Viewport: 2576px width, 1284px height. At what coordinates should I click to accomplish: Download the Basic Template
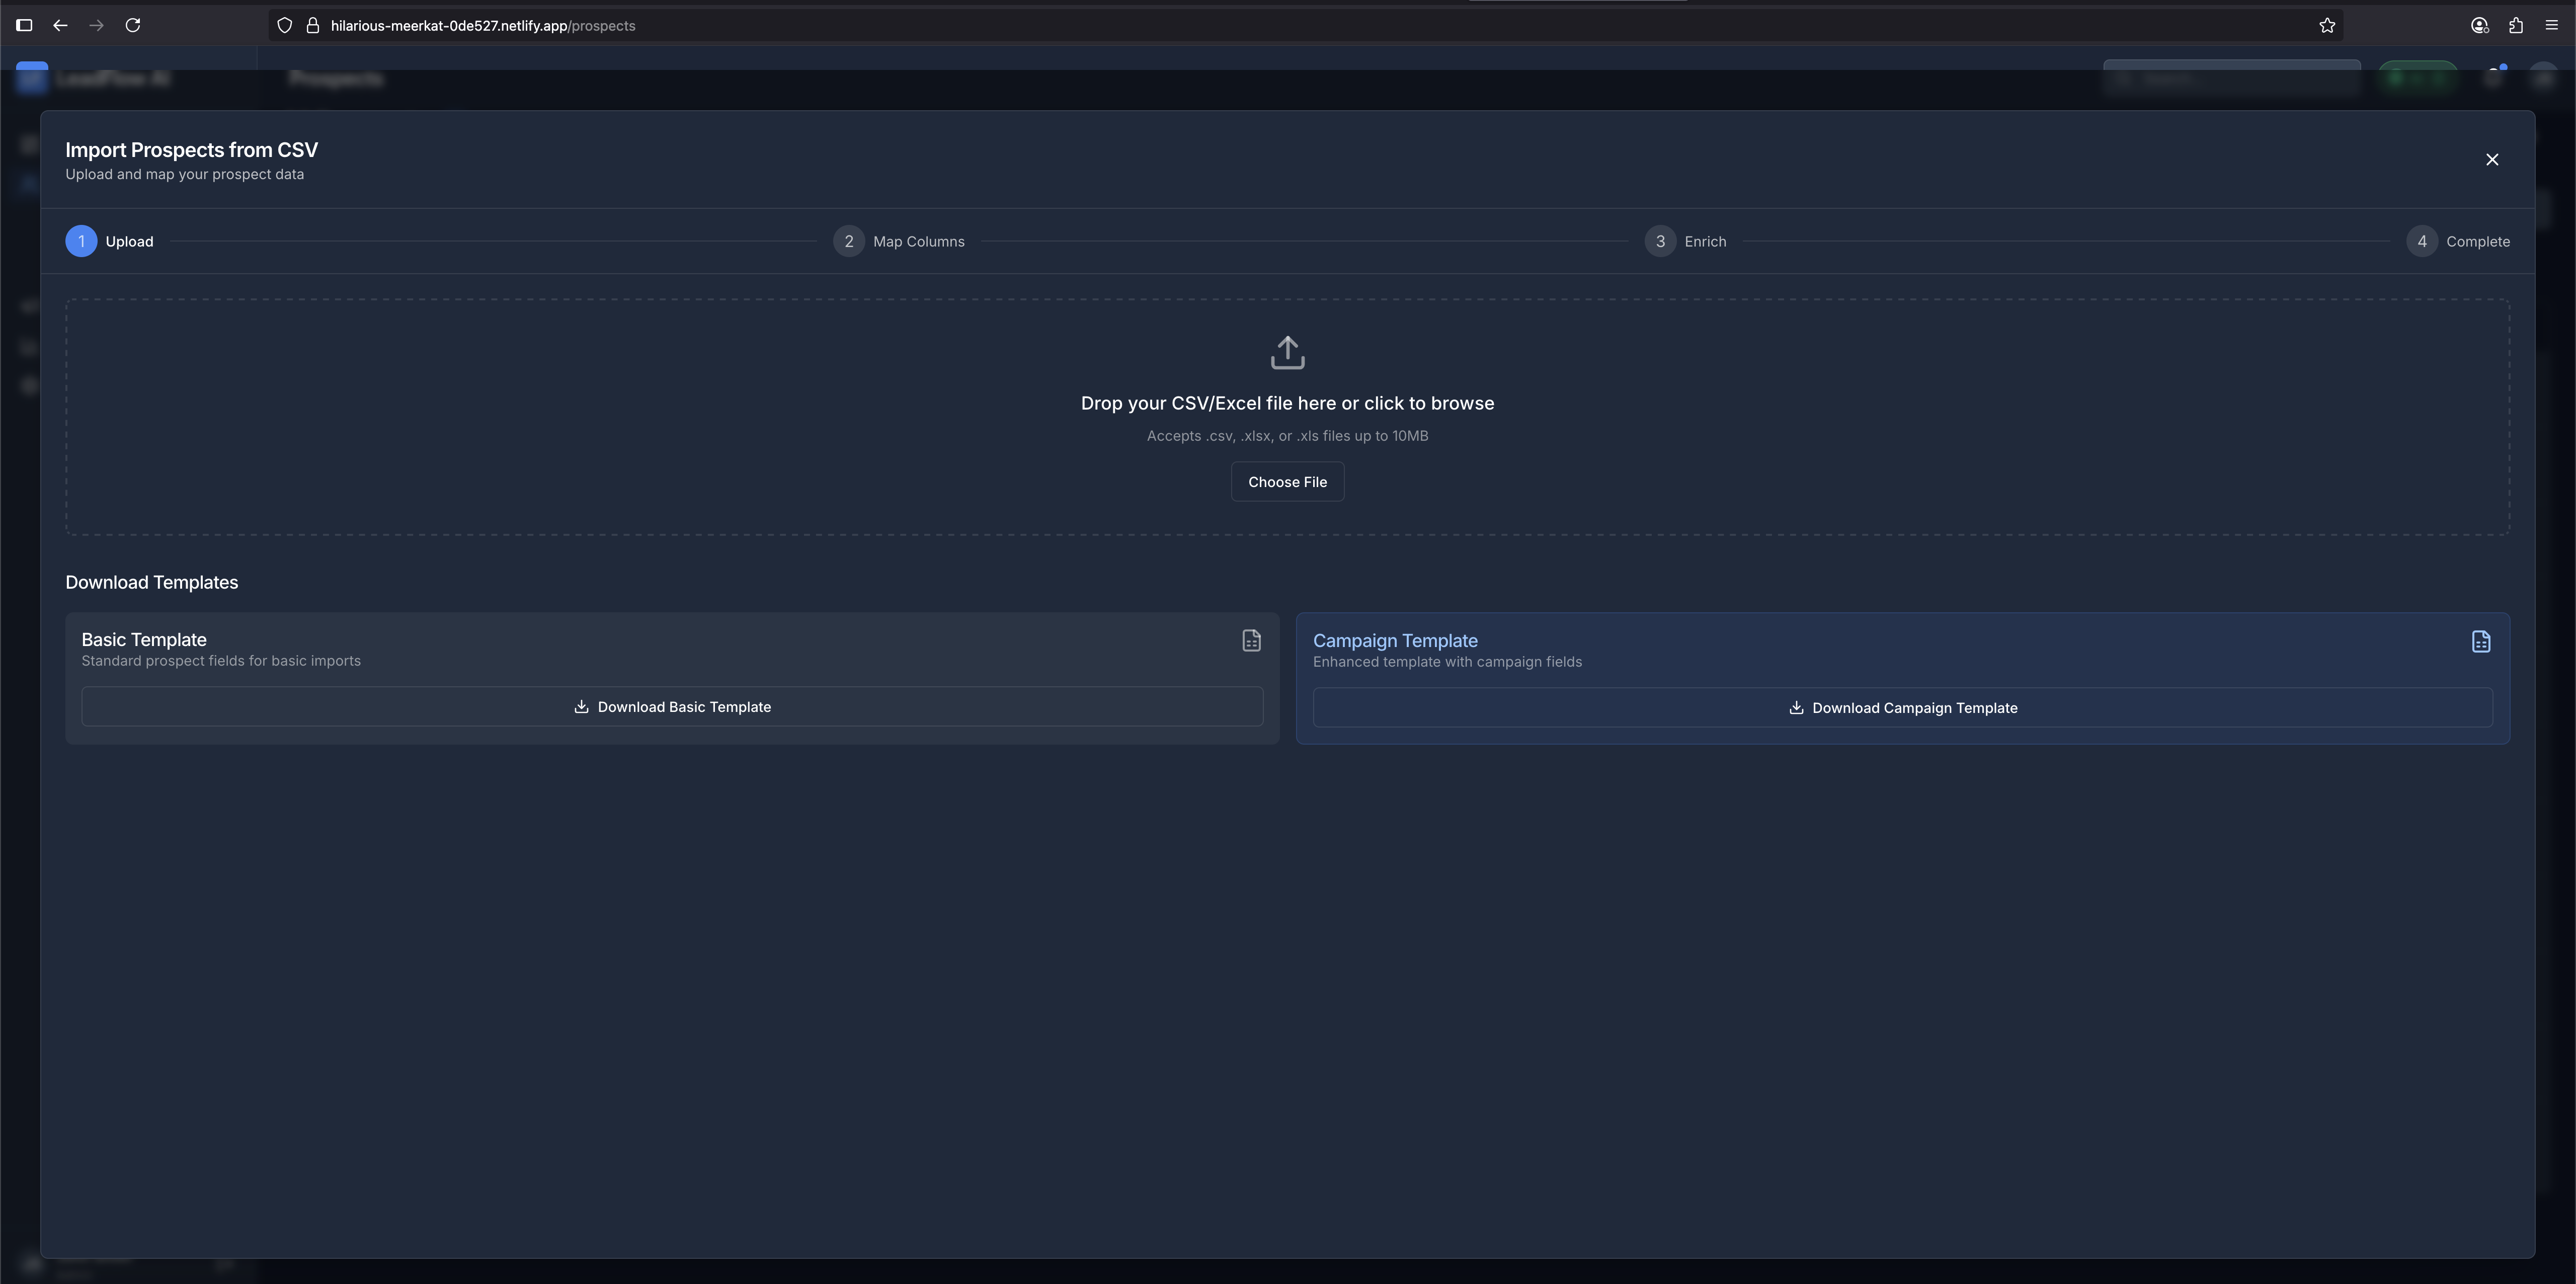[x=672, y=707]
